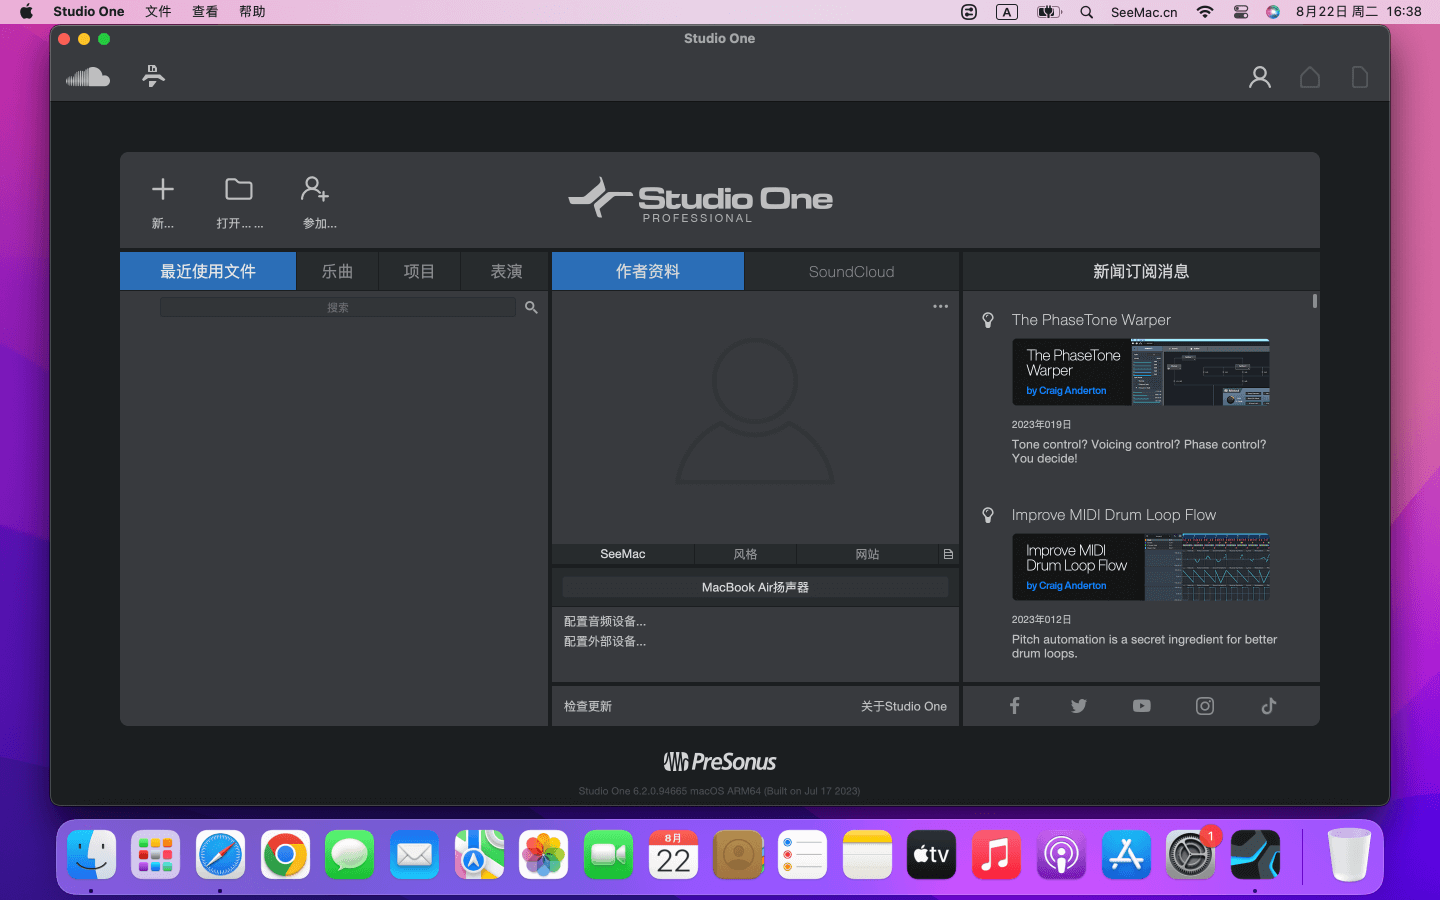Open the 文件 menu in menu bar
This screenshot has width=1440, height=900.
(158, 12)
